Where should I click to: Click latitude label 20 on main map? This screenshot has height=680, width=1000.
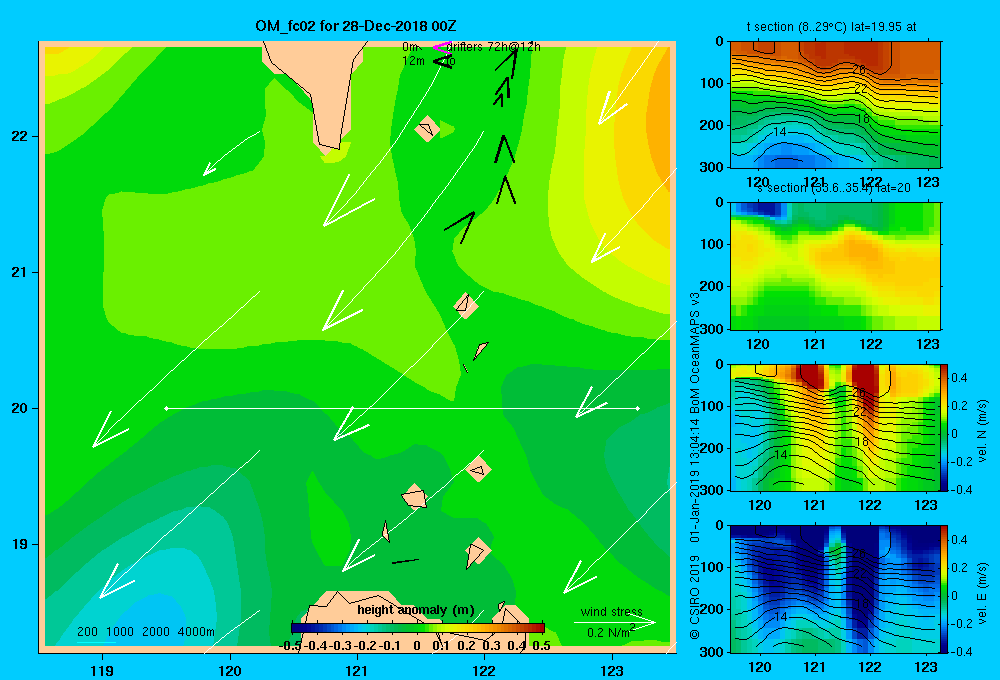(19, 408)
